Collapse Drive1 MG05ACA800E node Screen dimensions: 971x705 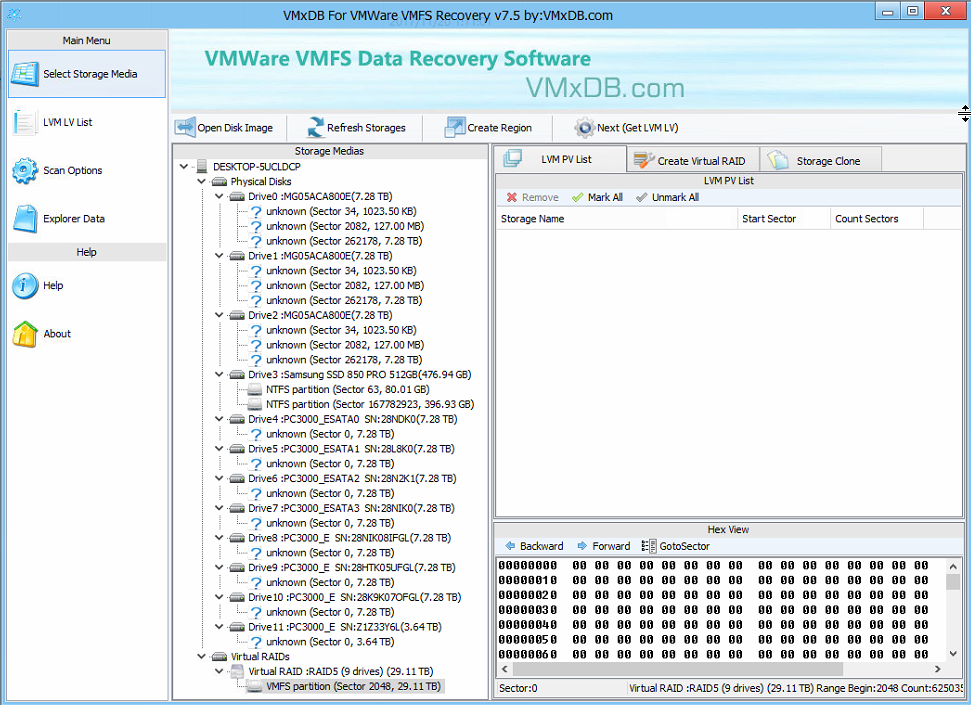click(x=219, y=256)
